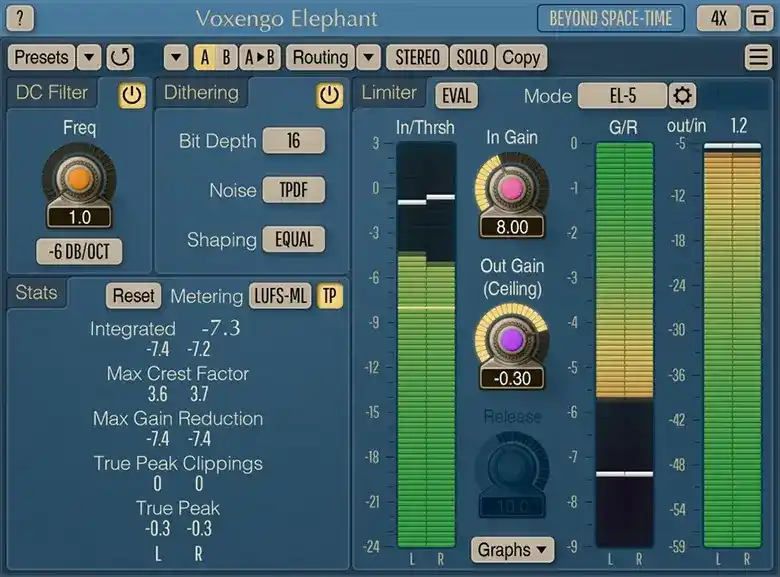
Task: Click the orange Freq knob
Action: 79,179
